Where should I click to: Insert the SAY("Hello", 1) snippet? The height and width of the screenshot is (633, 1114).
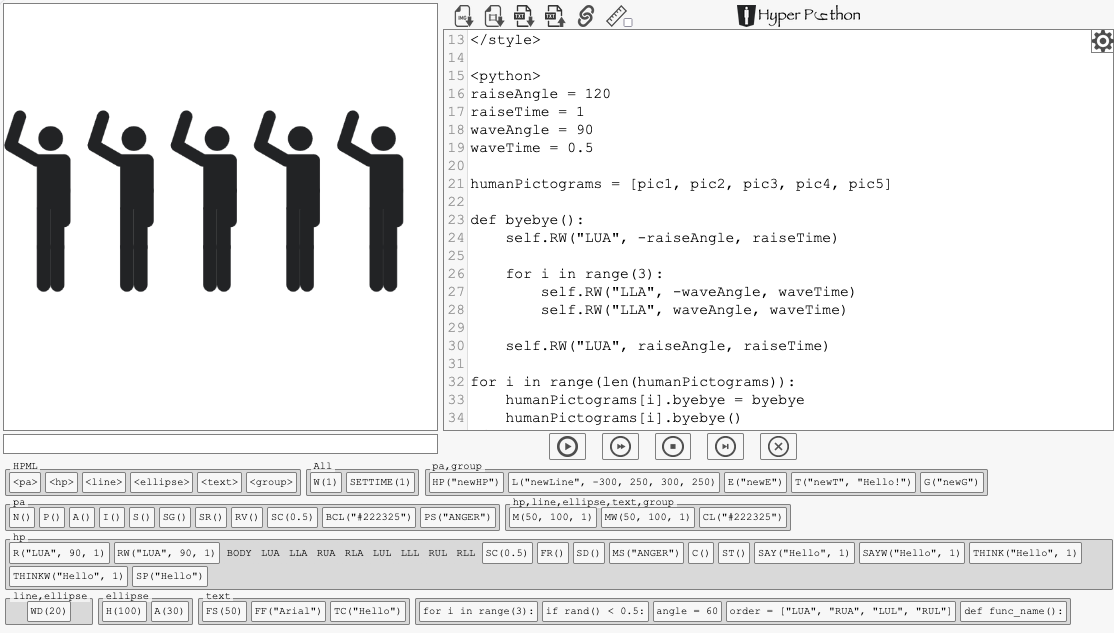click(804, 553)
